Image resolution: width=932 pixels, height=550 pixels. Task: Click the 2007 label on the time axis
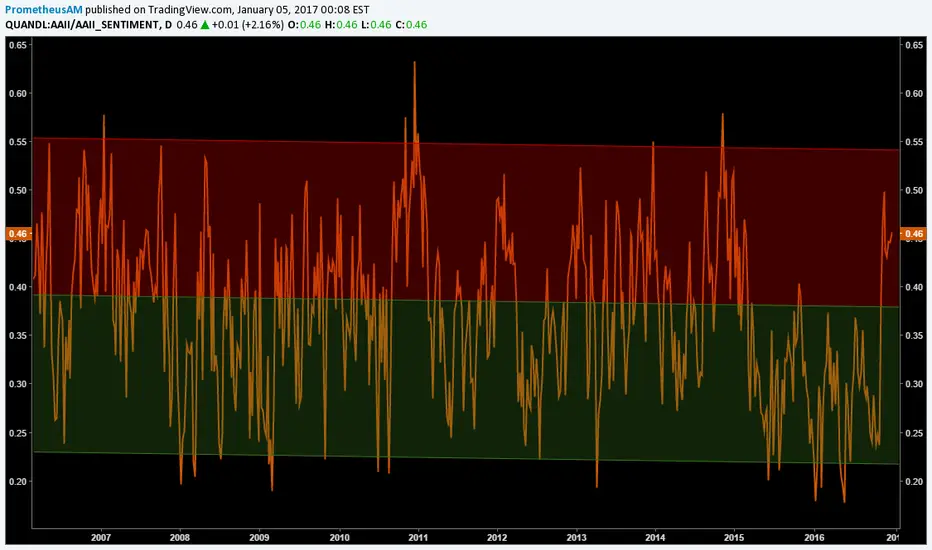click(x=101, y=538)
